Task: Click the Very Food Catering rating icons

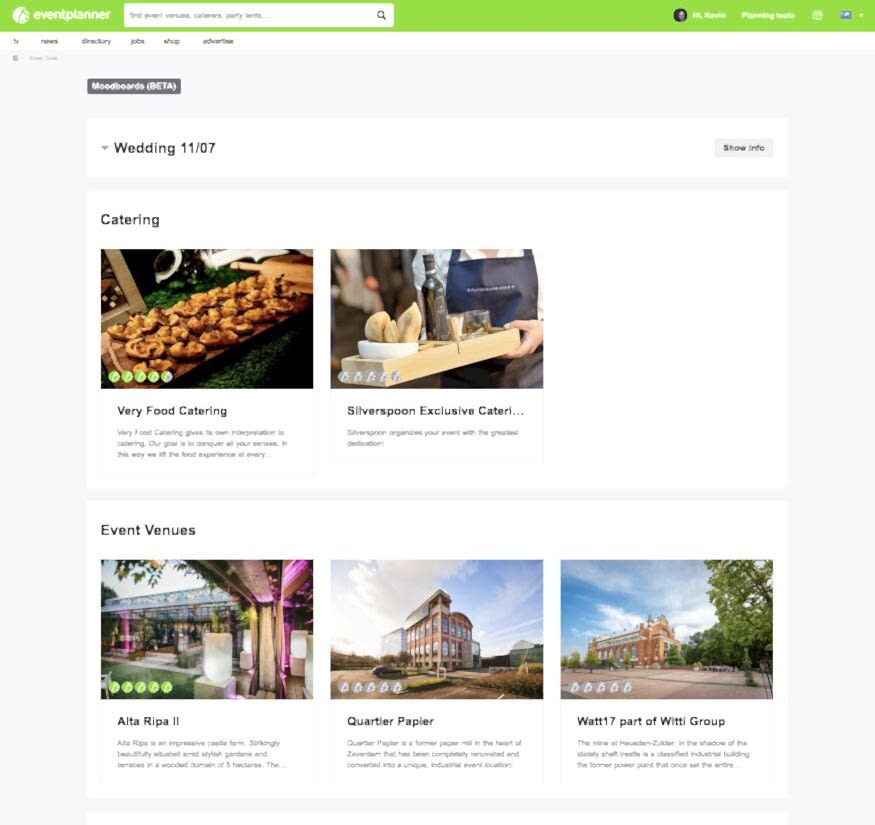Action: coord(140,377)
